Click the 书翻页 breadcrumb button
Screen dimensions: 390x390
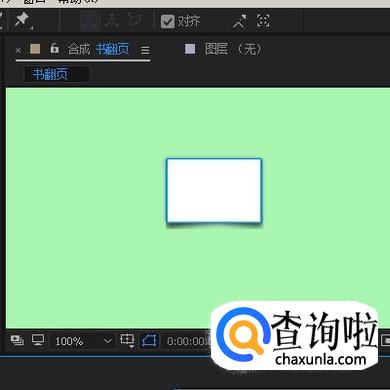[x=50, y=74]
